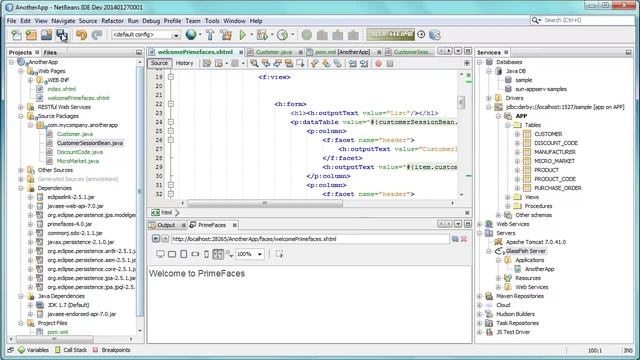Open the Window menu
Image resolution: width=640 pixels, height=360 pixels.
pyautogui.click(x=234, y=21)
